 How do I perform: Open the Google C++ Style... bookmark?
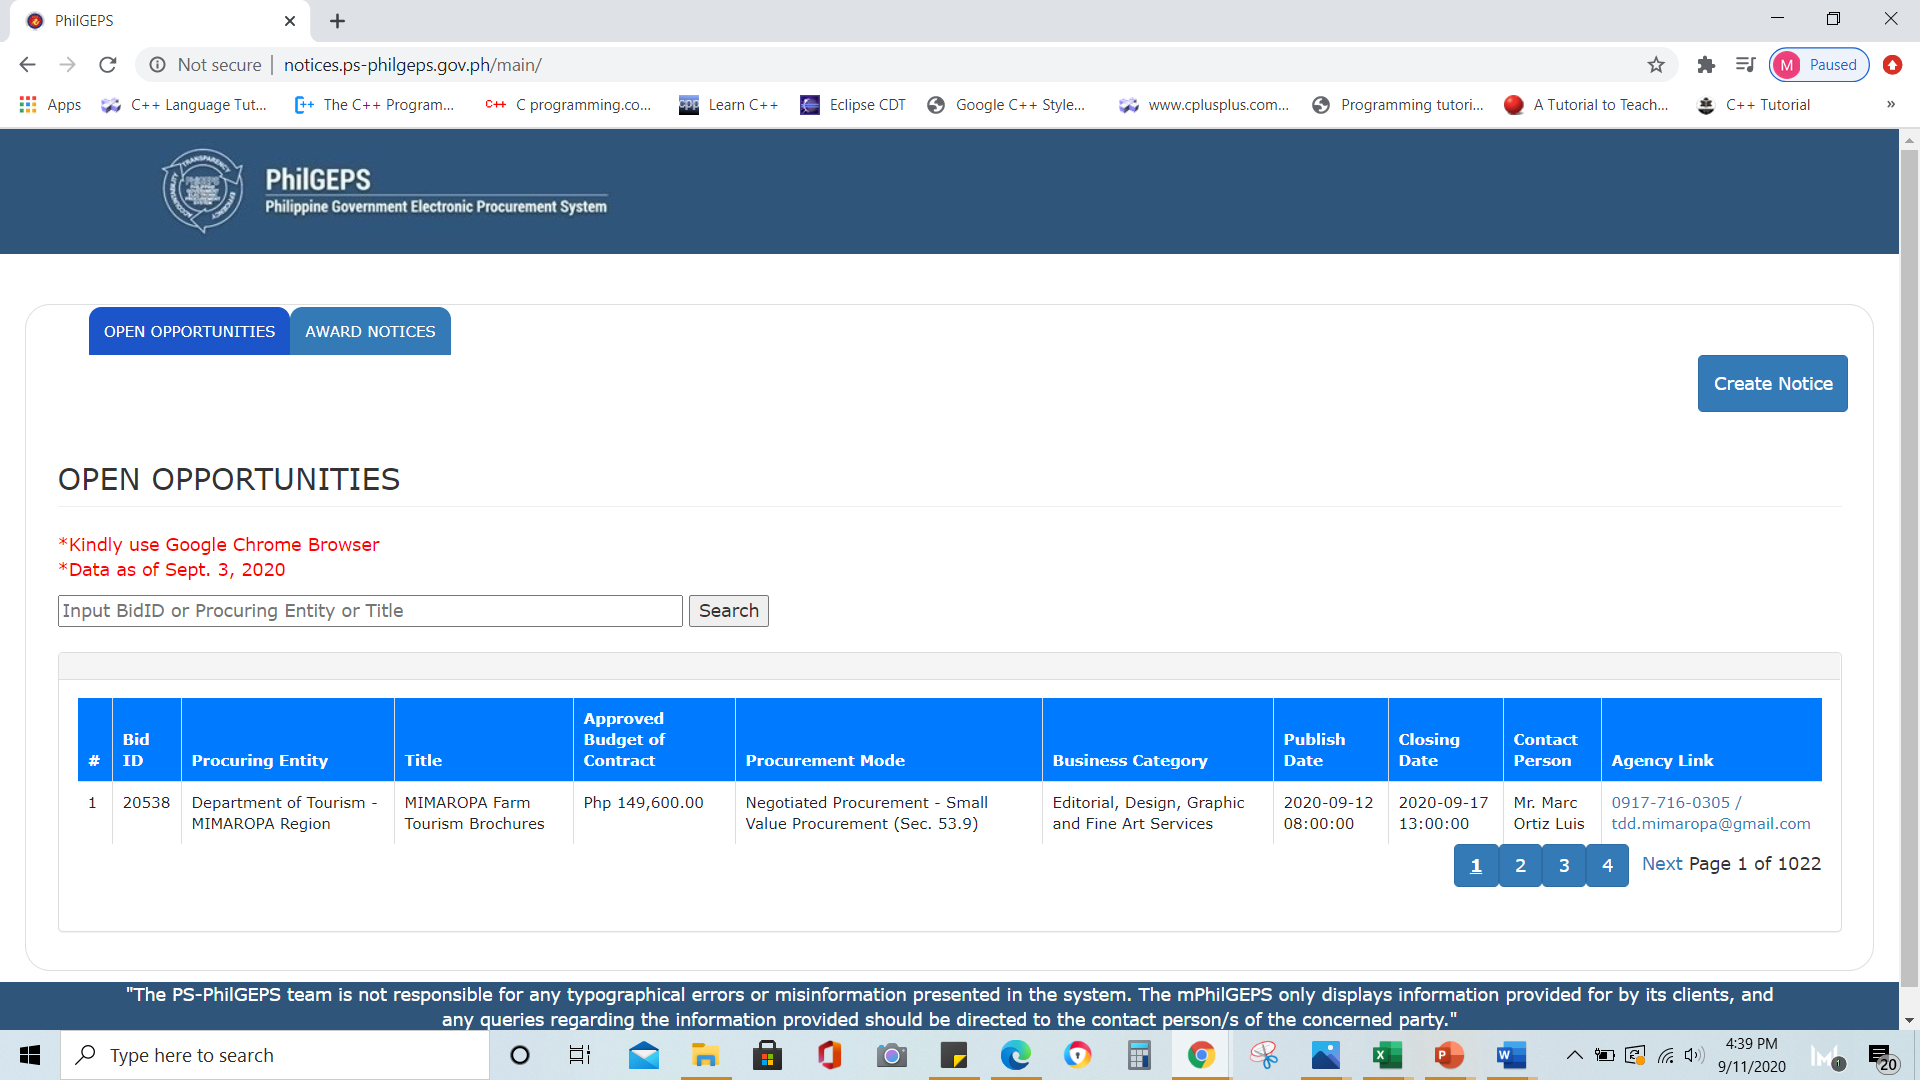(1005, 105)
